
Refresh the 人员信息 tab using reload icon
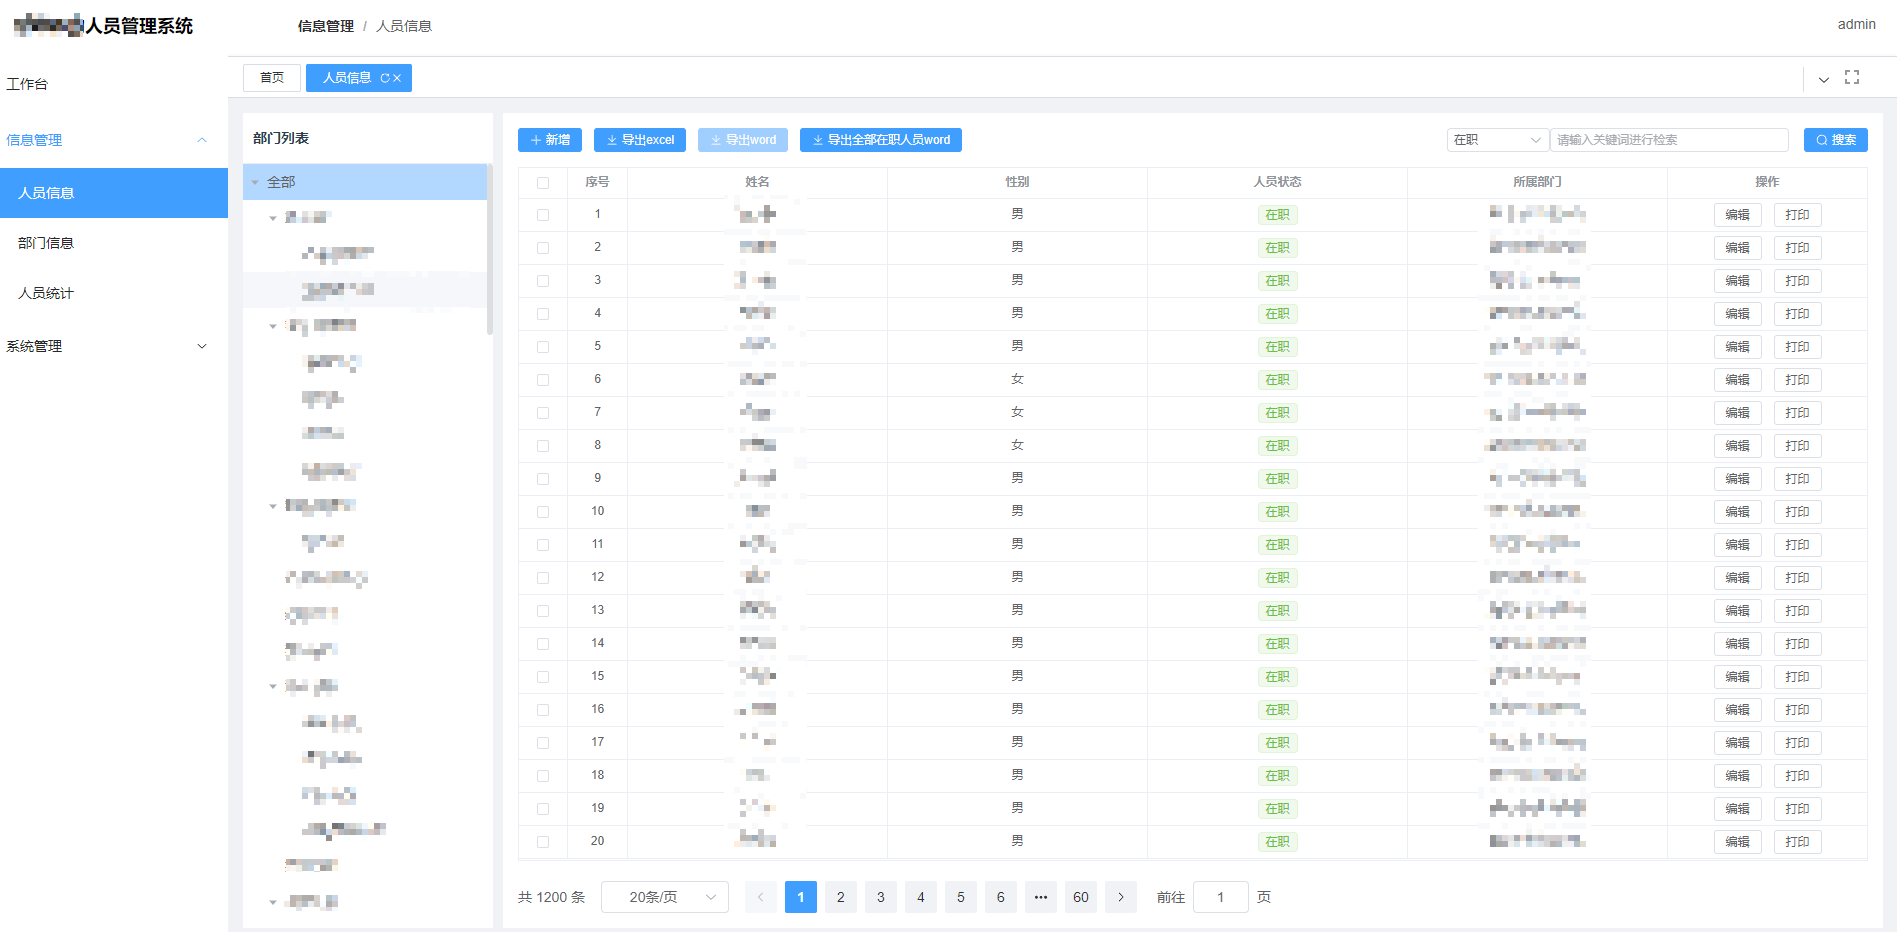[385, 78]
